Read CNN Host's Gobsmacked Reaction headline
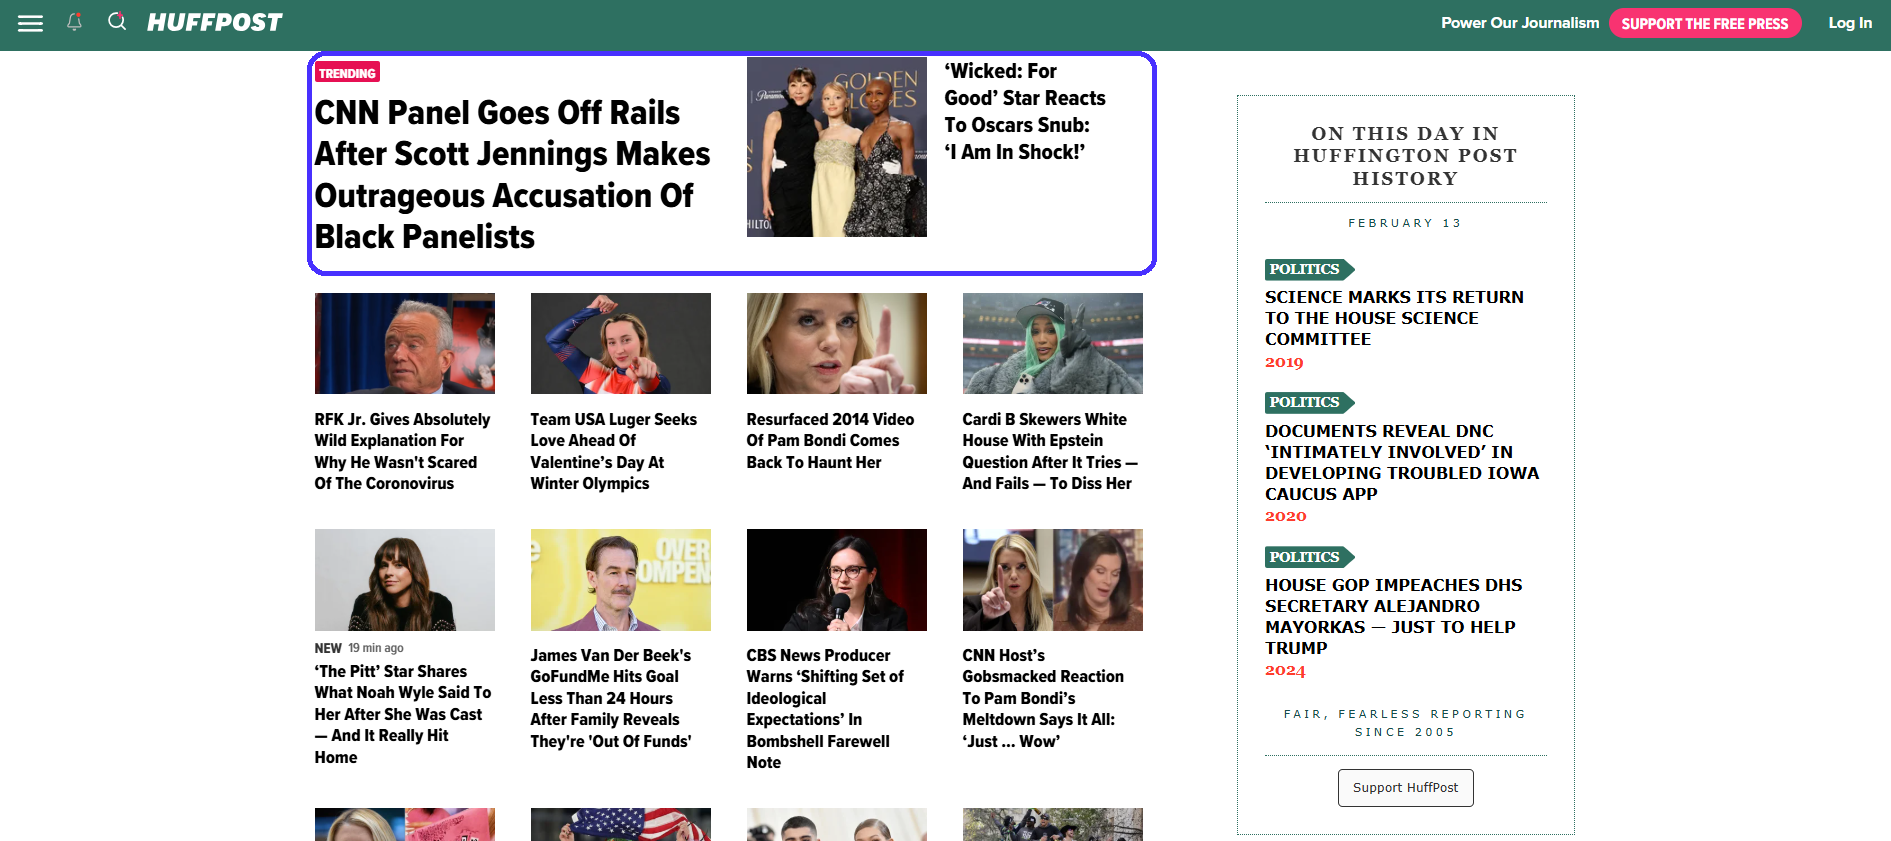Viewport: 1891px width, 841px height. (1043, 698)
